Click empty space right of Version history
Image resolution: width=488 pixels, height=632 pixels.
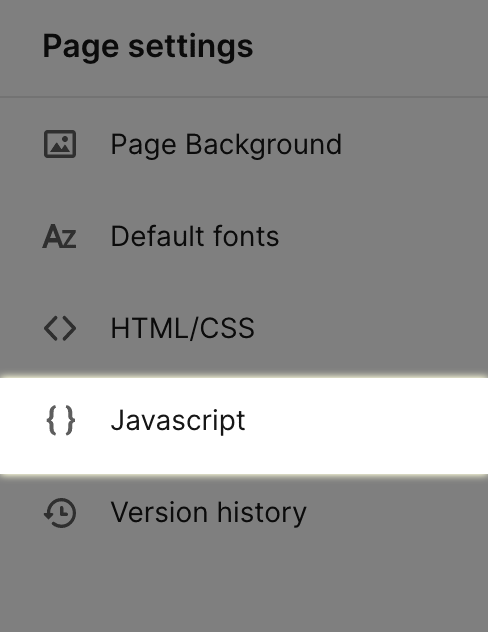click(x=395, y=513)
